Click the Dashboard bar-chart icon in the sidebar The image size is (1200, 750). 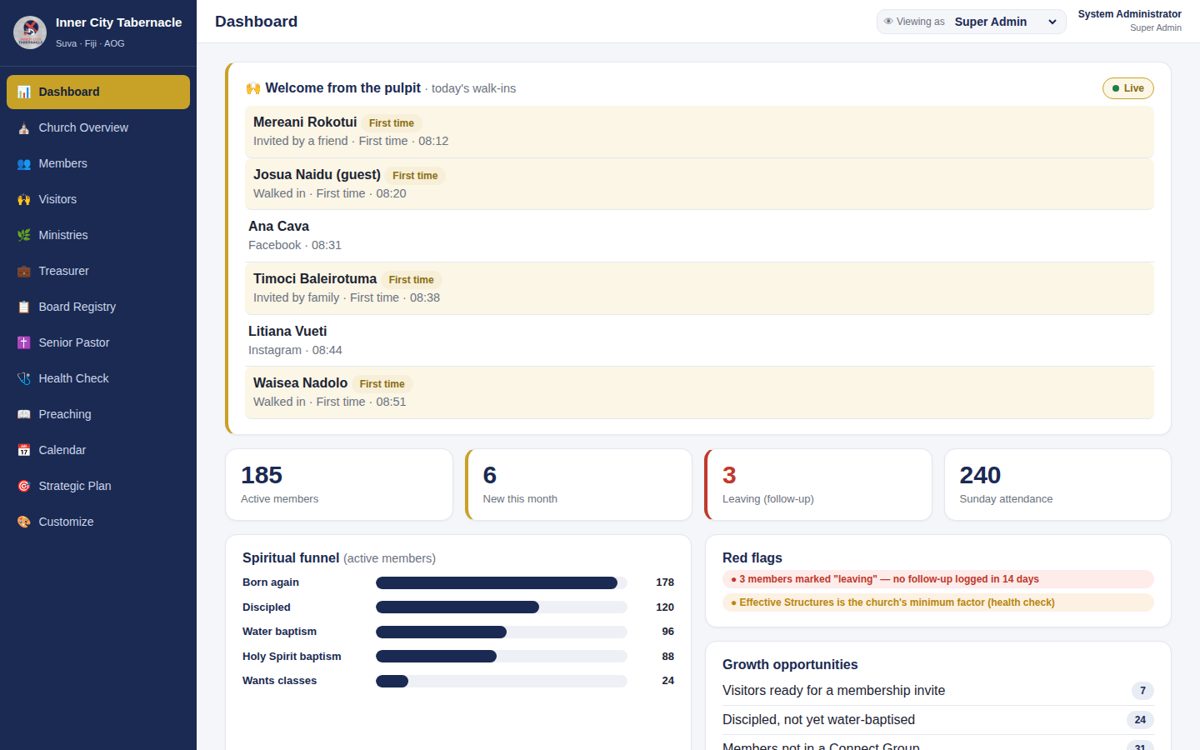[x=24, y=92]
